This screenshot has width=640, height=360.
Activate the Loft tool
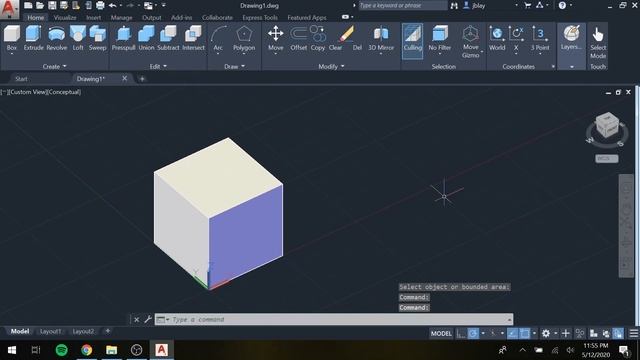[78, 38]
